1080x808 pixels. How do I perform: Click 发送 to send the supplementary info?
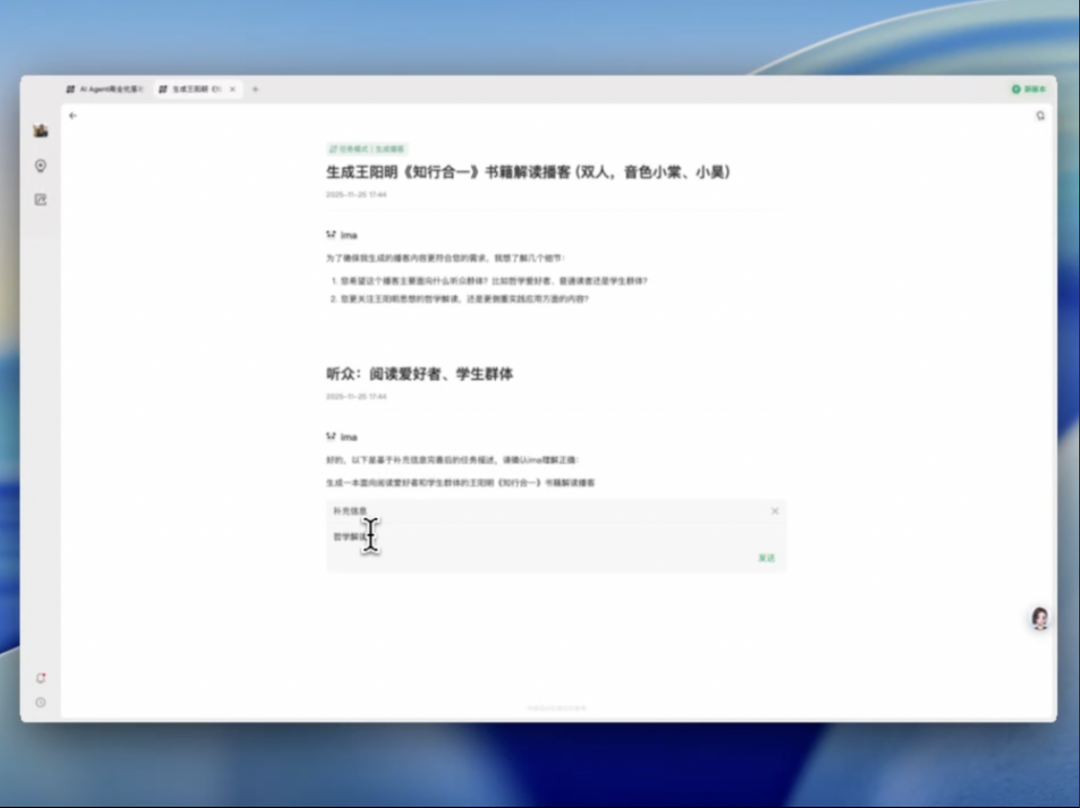767,558
